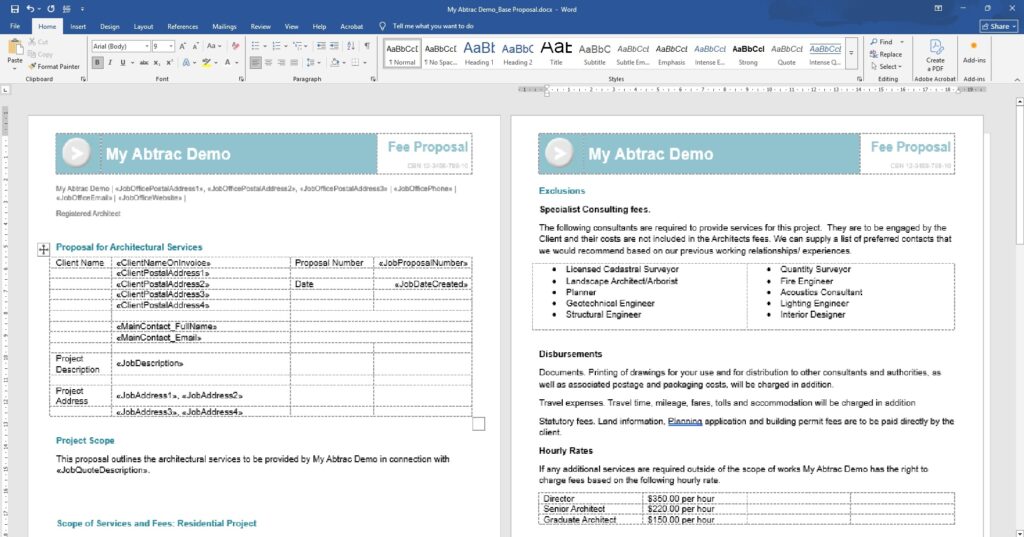This screenshot has height=537, width=1024.
Task: Click the Save icon in quick access toolbar
Action: 13,8
